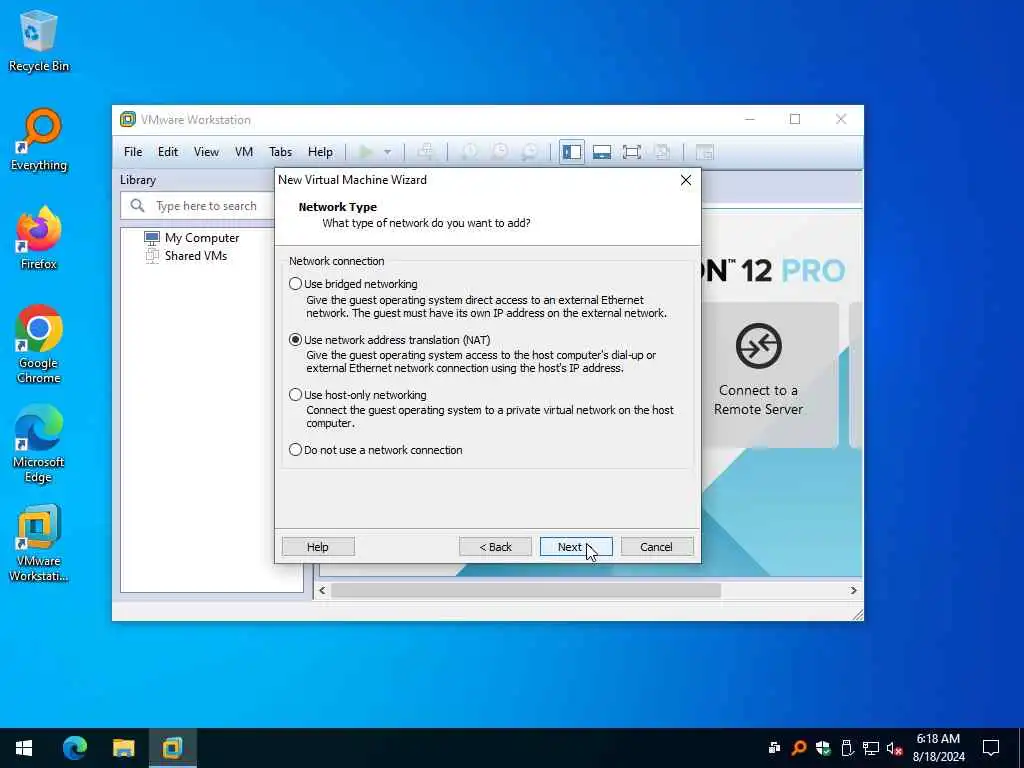This screenshot has width=1024, height=768.
Task: Click the full screen mode icon
Action: 632,152
